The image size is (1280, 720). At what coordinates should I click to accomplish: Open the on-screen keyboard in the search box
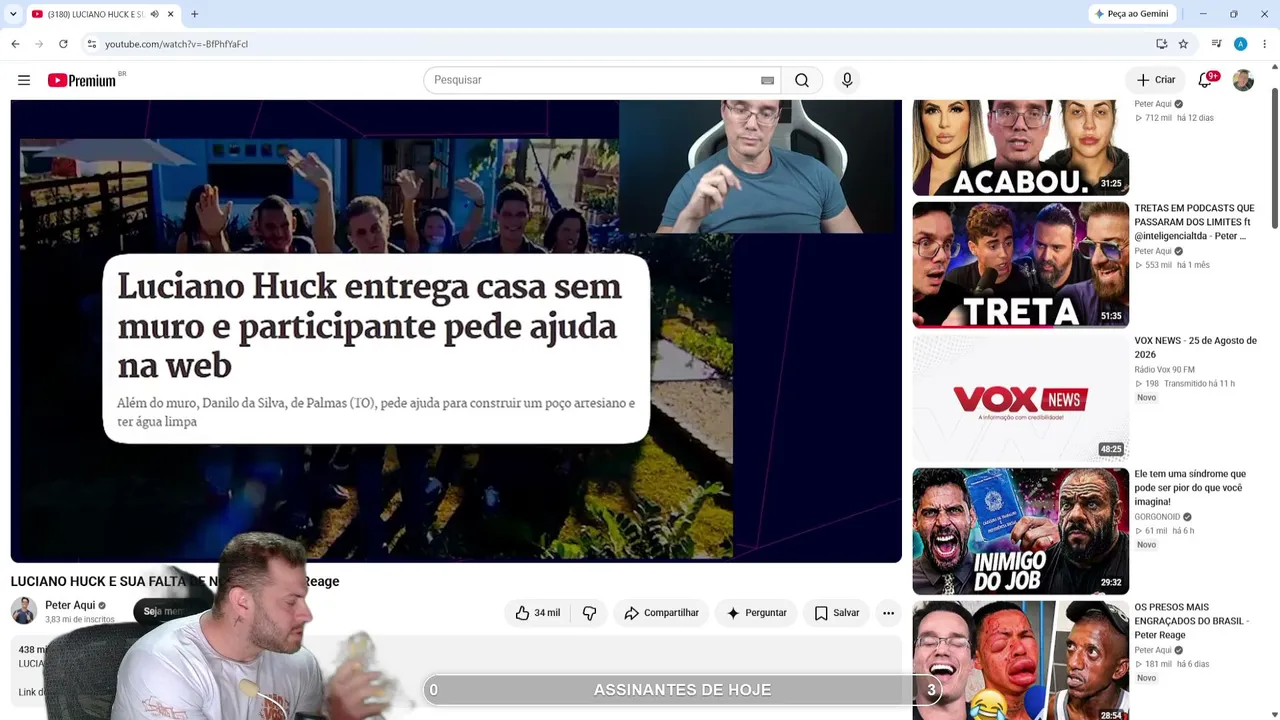pyautogui.click(x=767, y=80)
